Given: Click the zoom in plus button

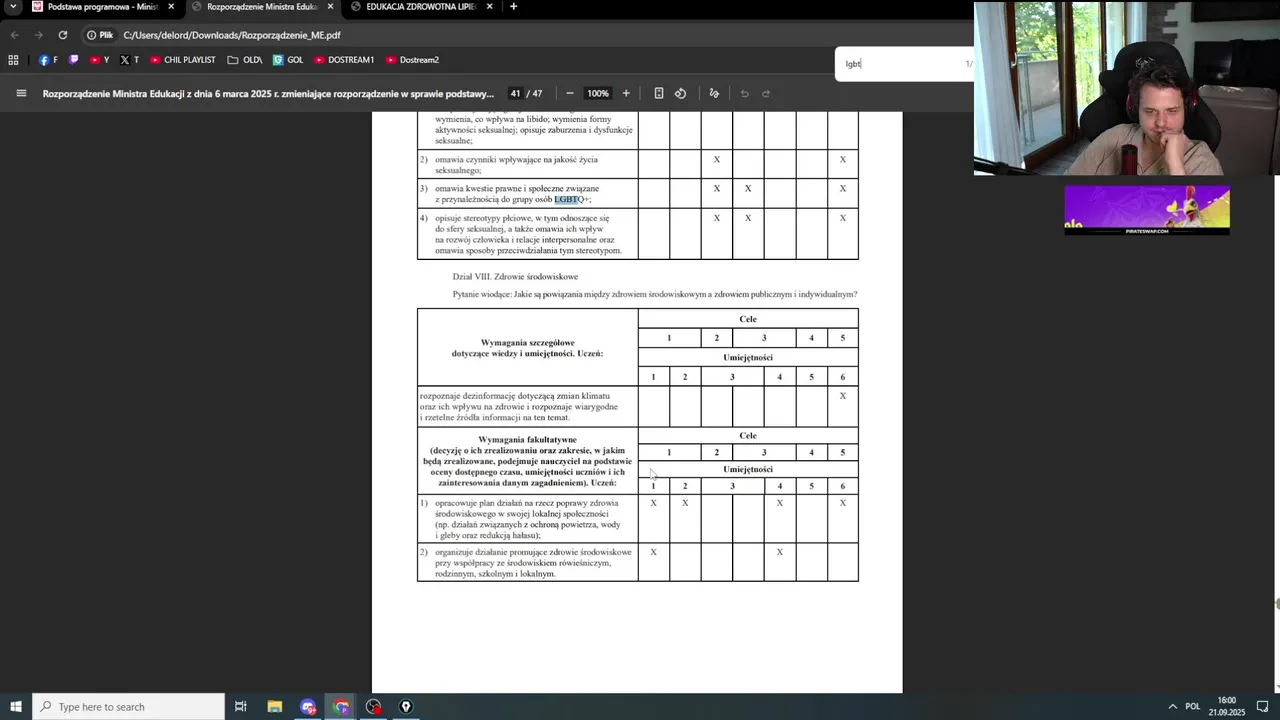Looking at the screenshot, I should [x=626, y=93].
